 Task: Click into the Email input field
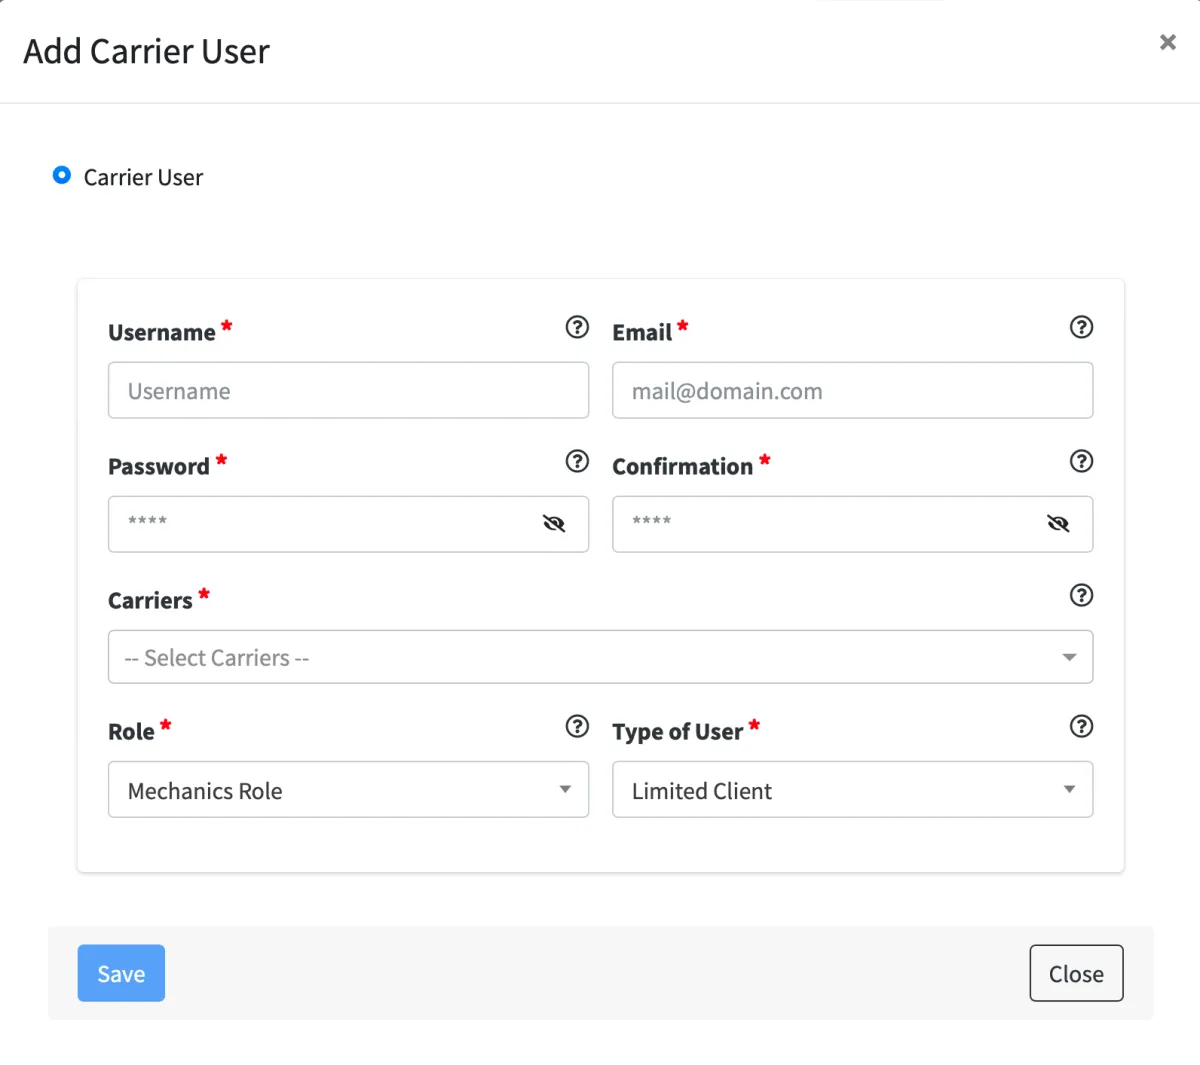tap(852, 390)
